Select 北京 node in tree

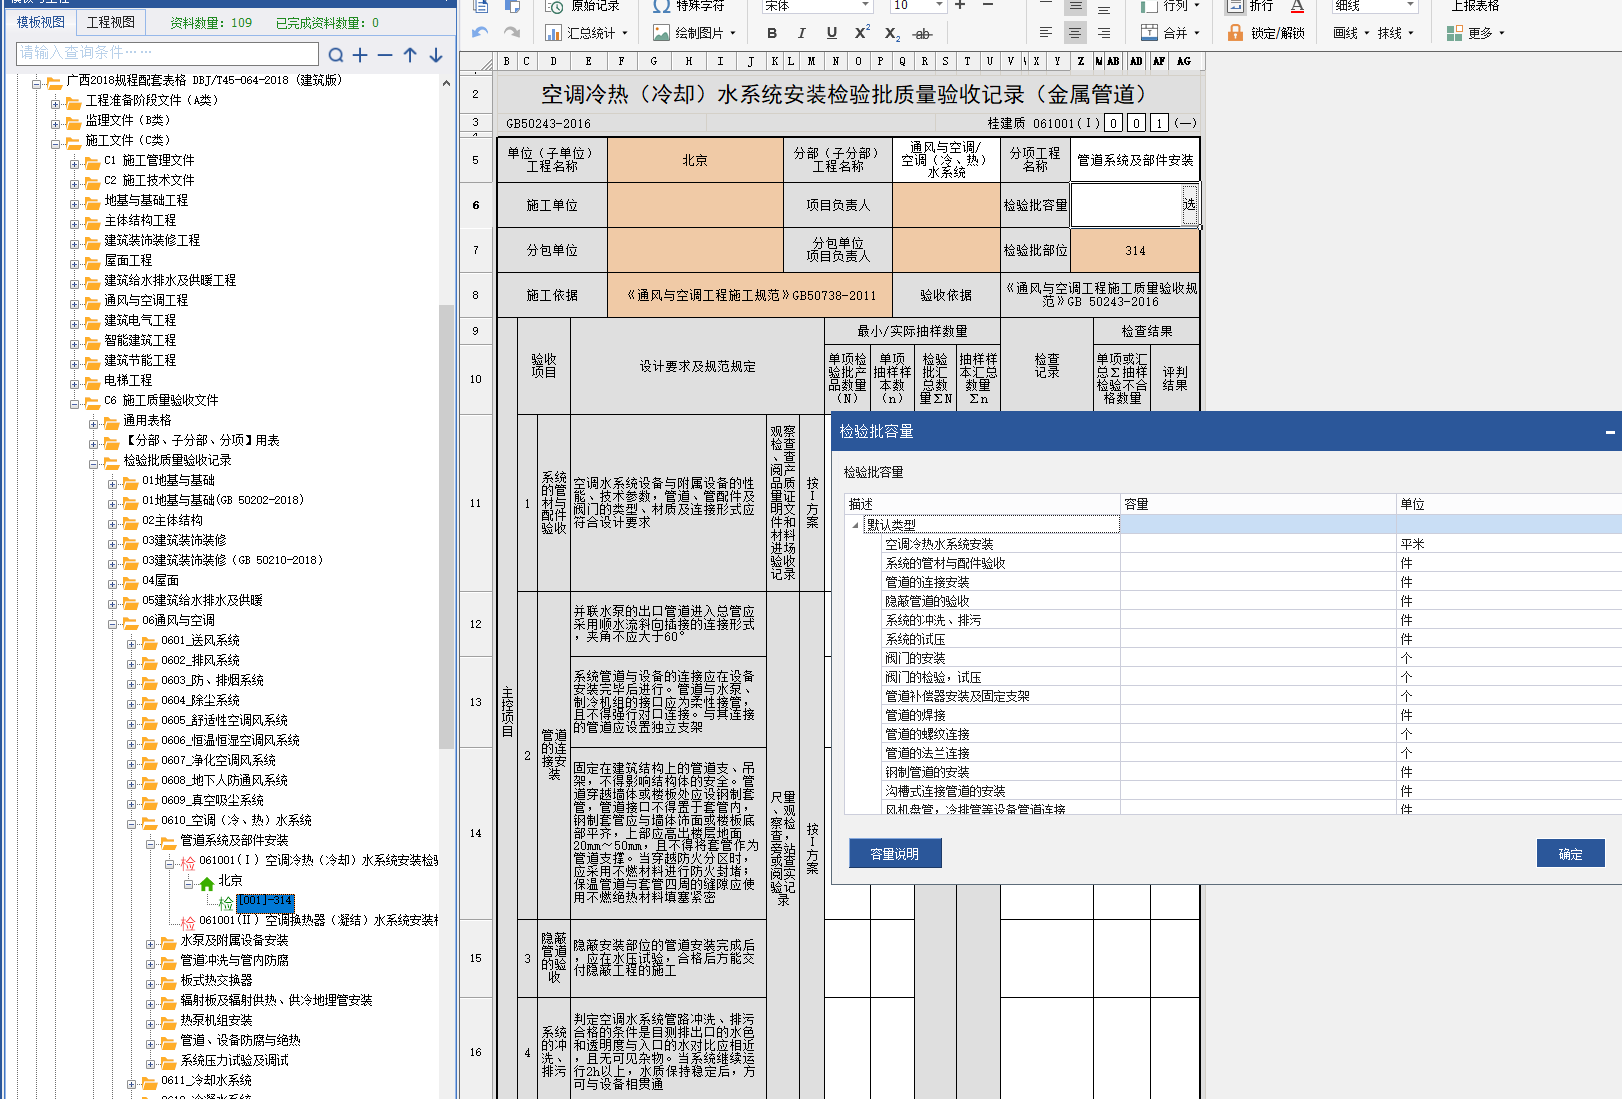231,881
